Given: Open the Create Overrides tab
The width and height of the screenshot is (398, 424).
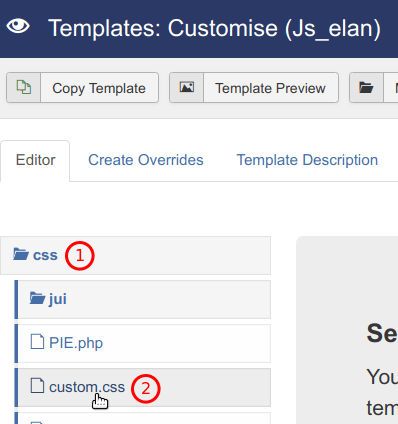Looking at the screenshot, I should [146, 160].
